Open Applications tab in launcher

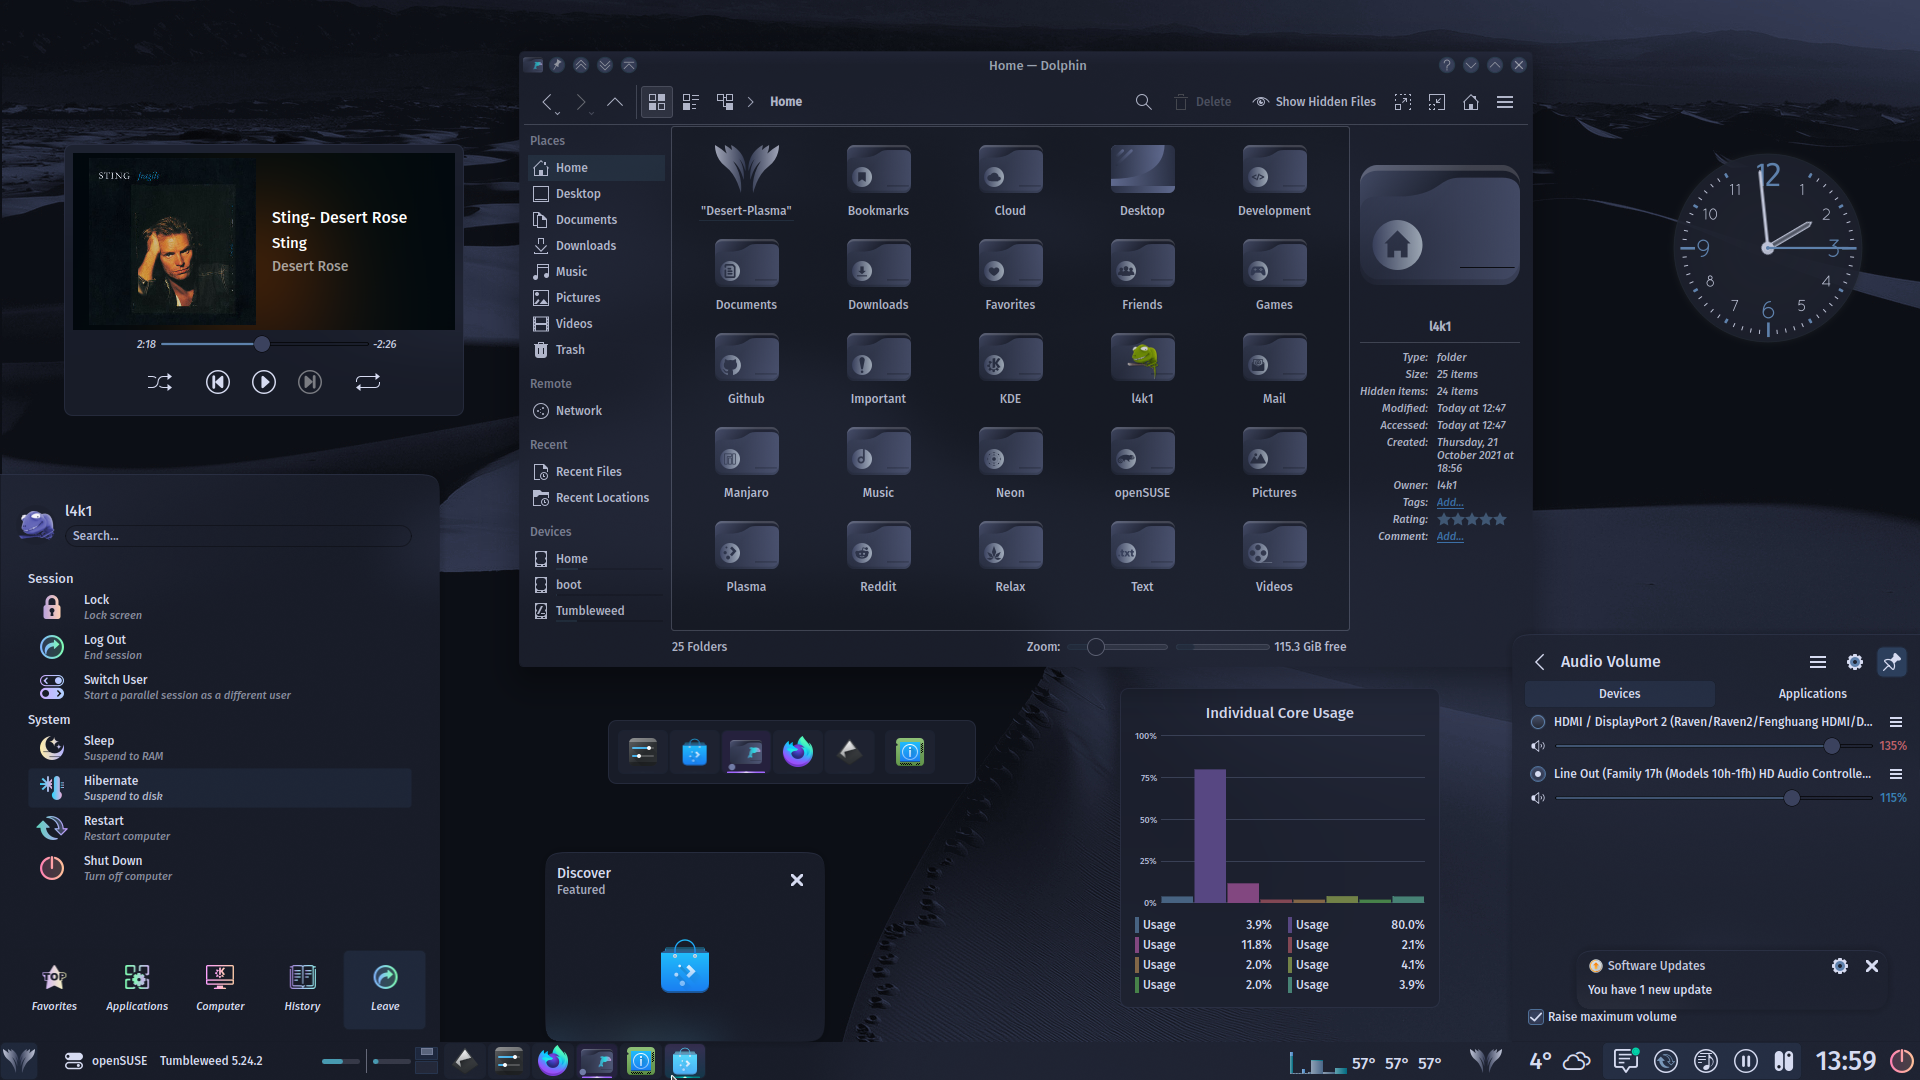[x=137, y=988]
